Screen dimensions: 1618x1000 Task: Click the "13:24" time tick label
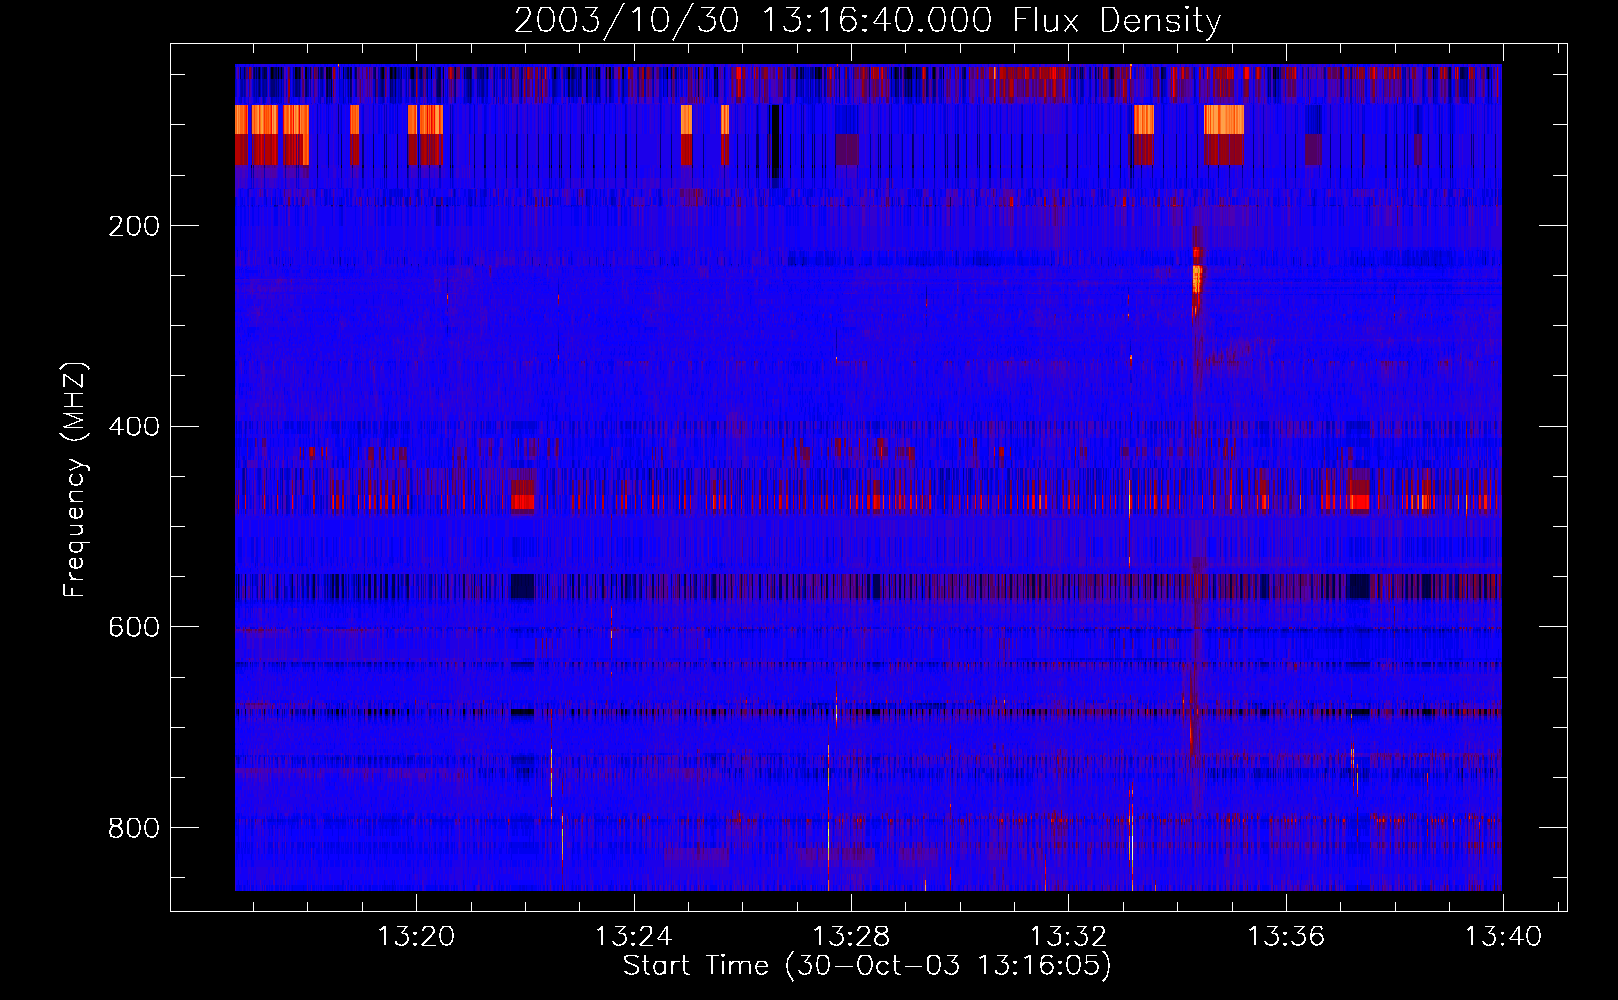tap(633, 936)
